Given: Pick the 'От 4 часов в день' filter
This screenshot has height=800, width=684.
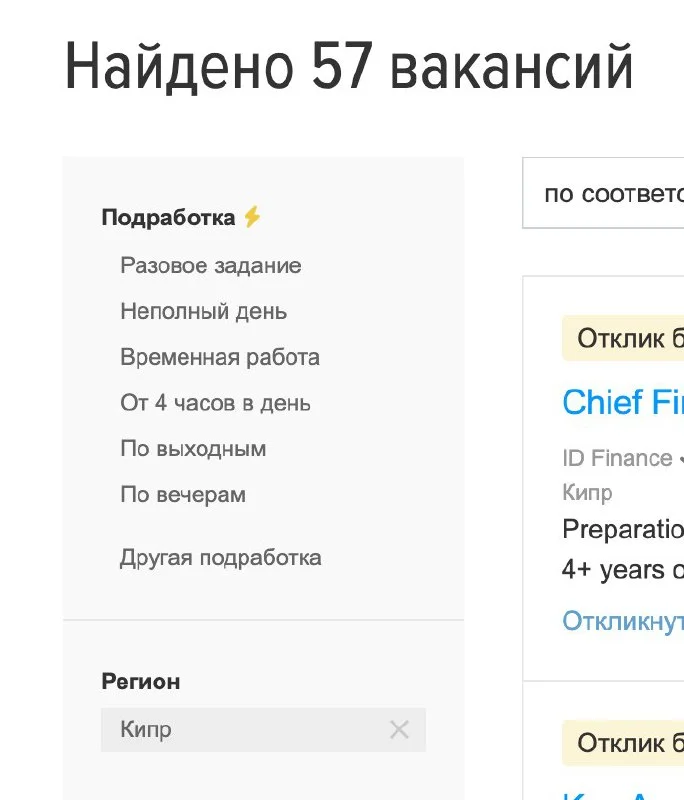Looking at the screenshot, I should coord(216,403).
